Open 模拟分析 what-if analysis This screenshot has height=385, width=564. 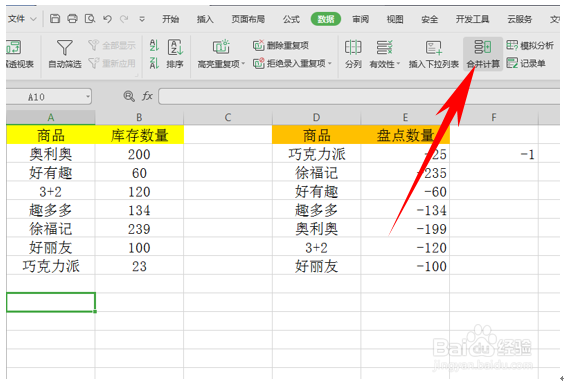(x=530, y=45)
